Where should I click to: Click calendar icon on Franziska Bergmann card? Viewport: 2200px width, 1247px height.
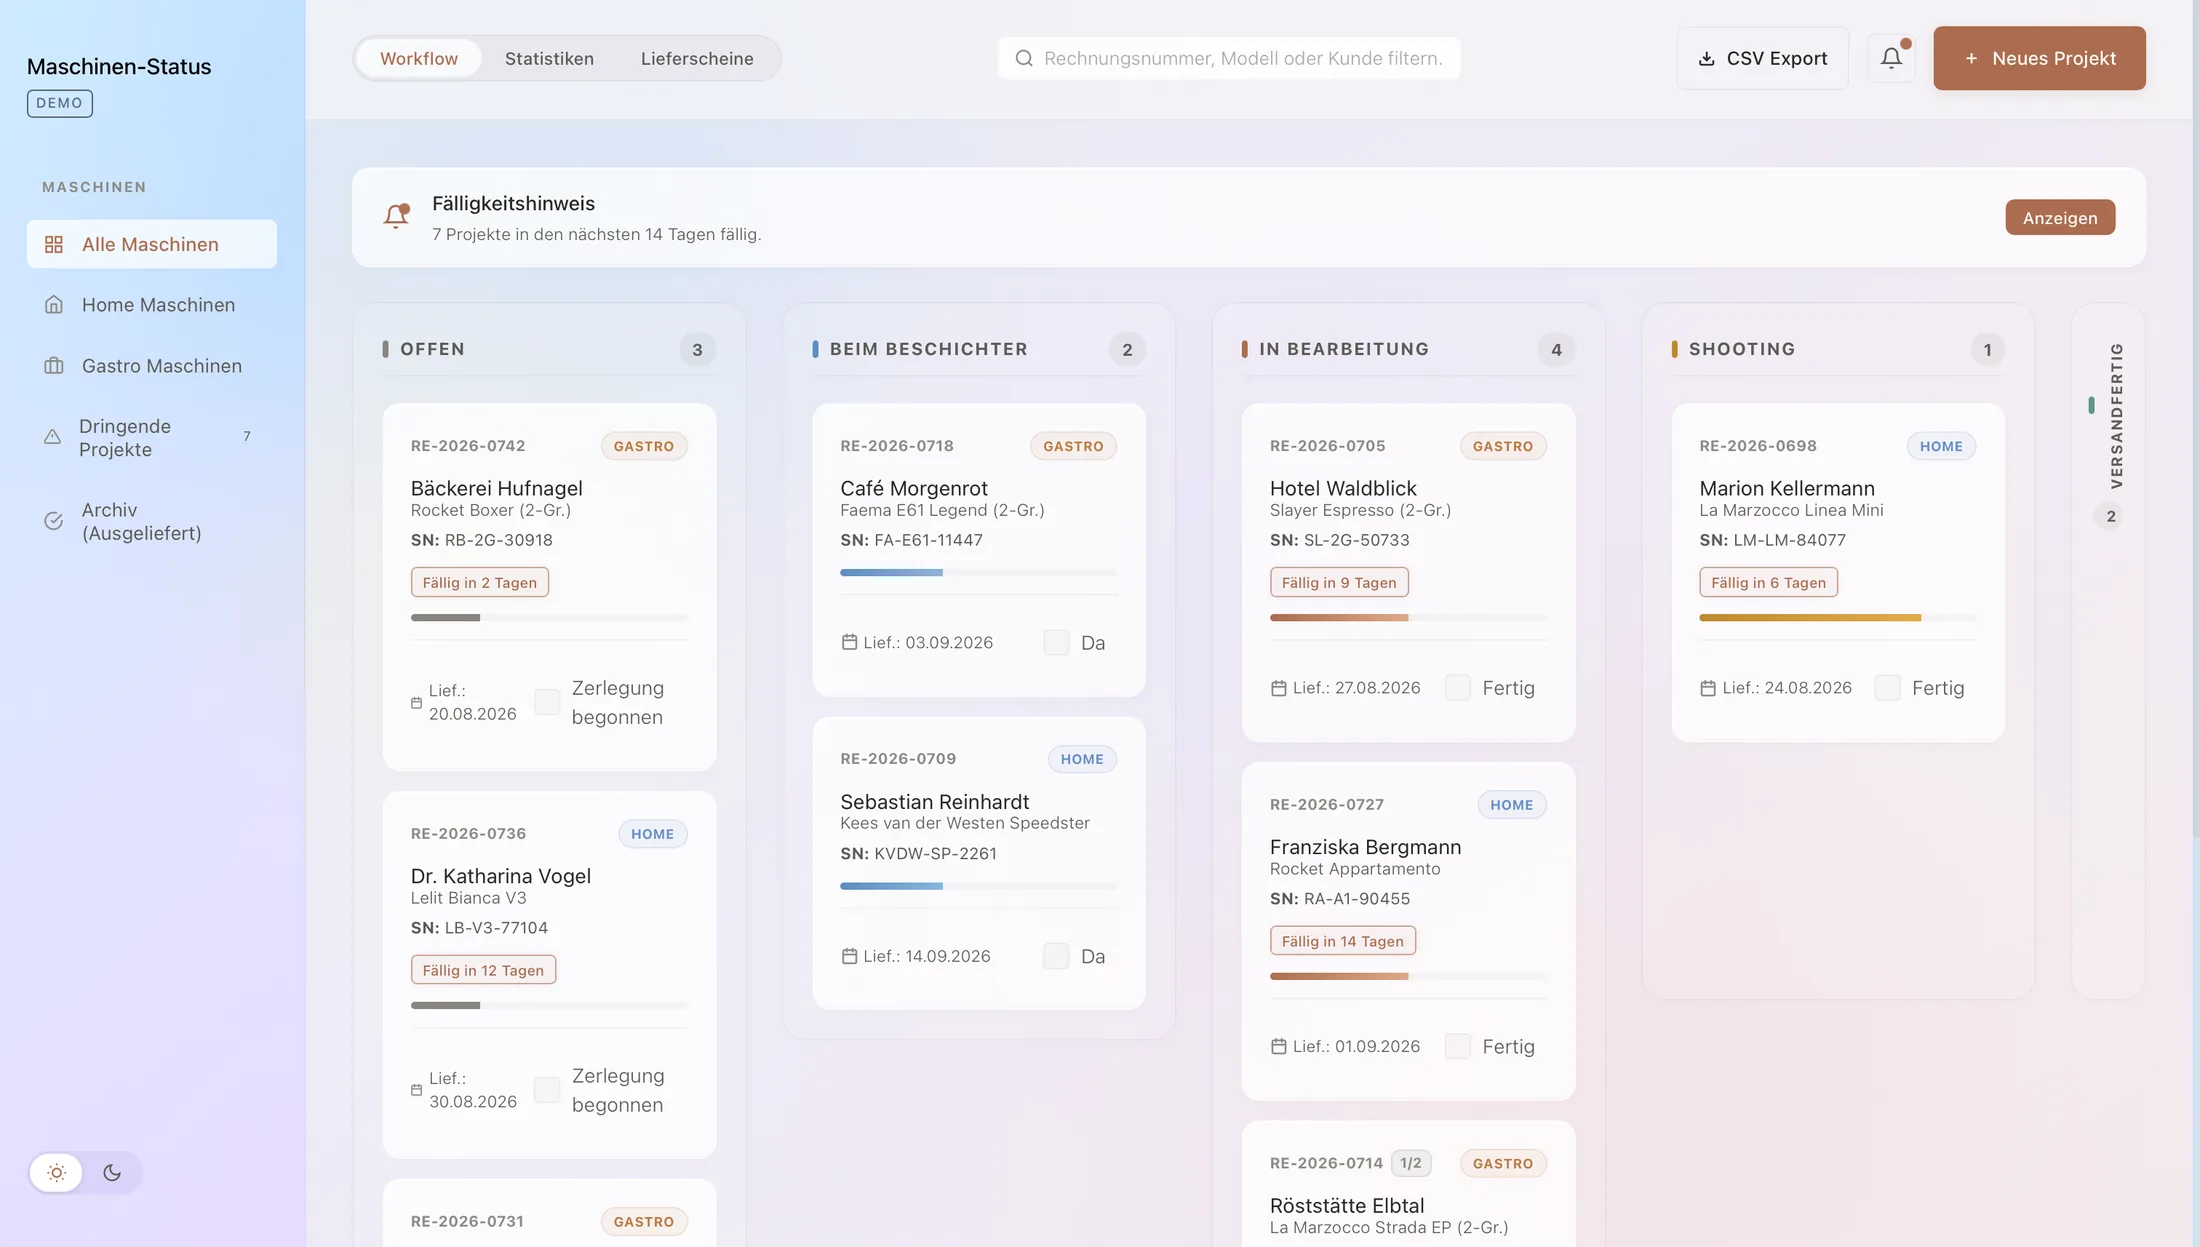[1278, 1046]
